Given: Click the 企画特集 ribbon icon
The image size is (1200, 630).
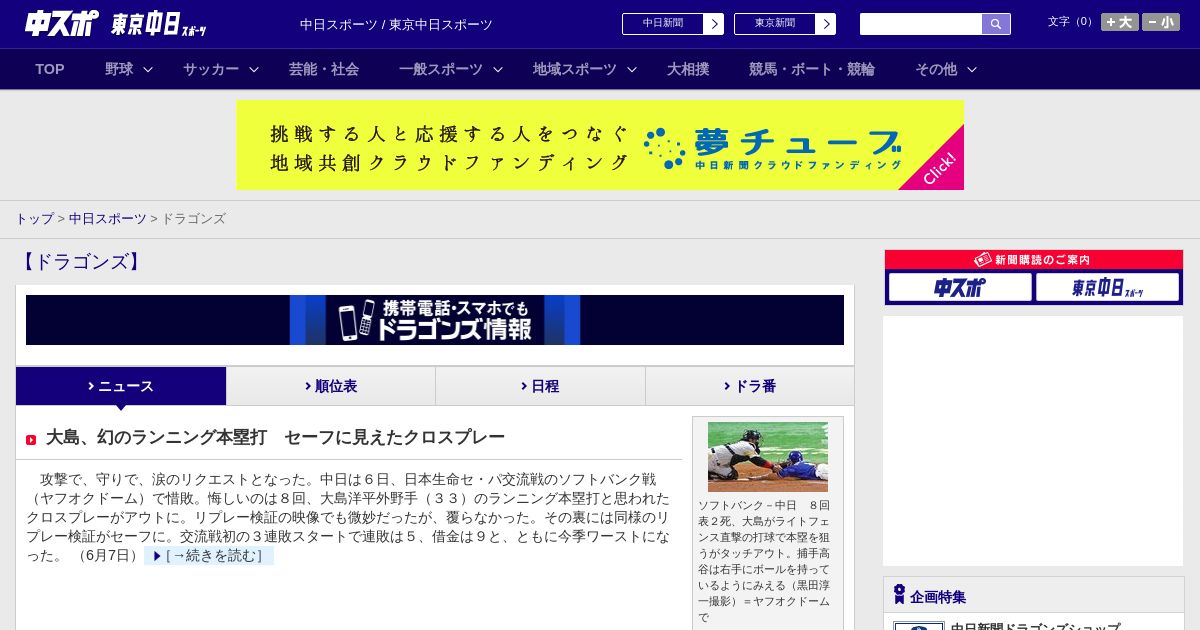Looking at the screenshot, I should coord(899,595).
